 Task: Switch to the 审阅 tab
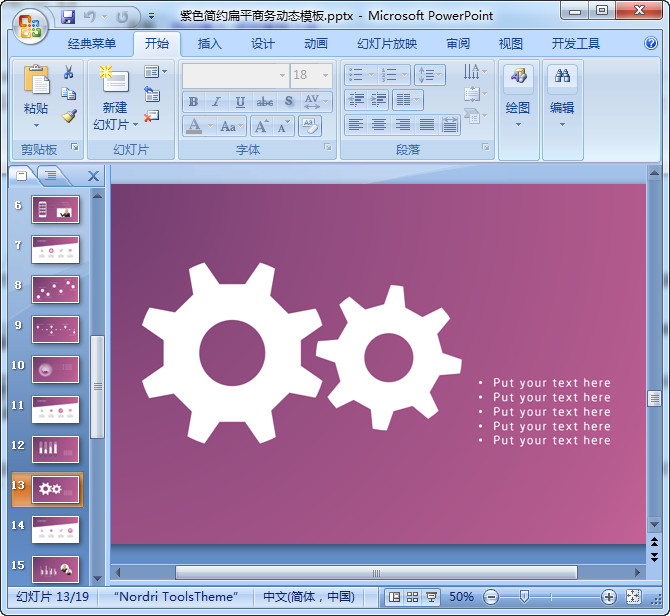[458, 44]
